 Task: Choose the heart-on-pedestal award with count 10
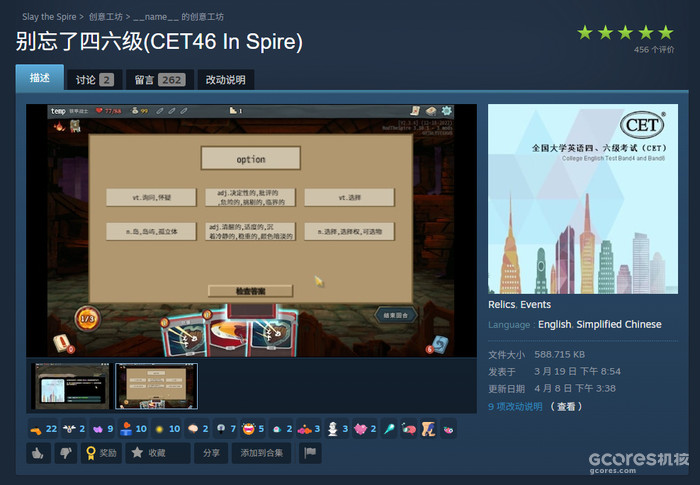(x=133, y=429)
